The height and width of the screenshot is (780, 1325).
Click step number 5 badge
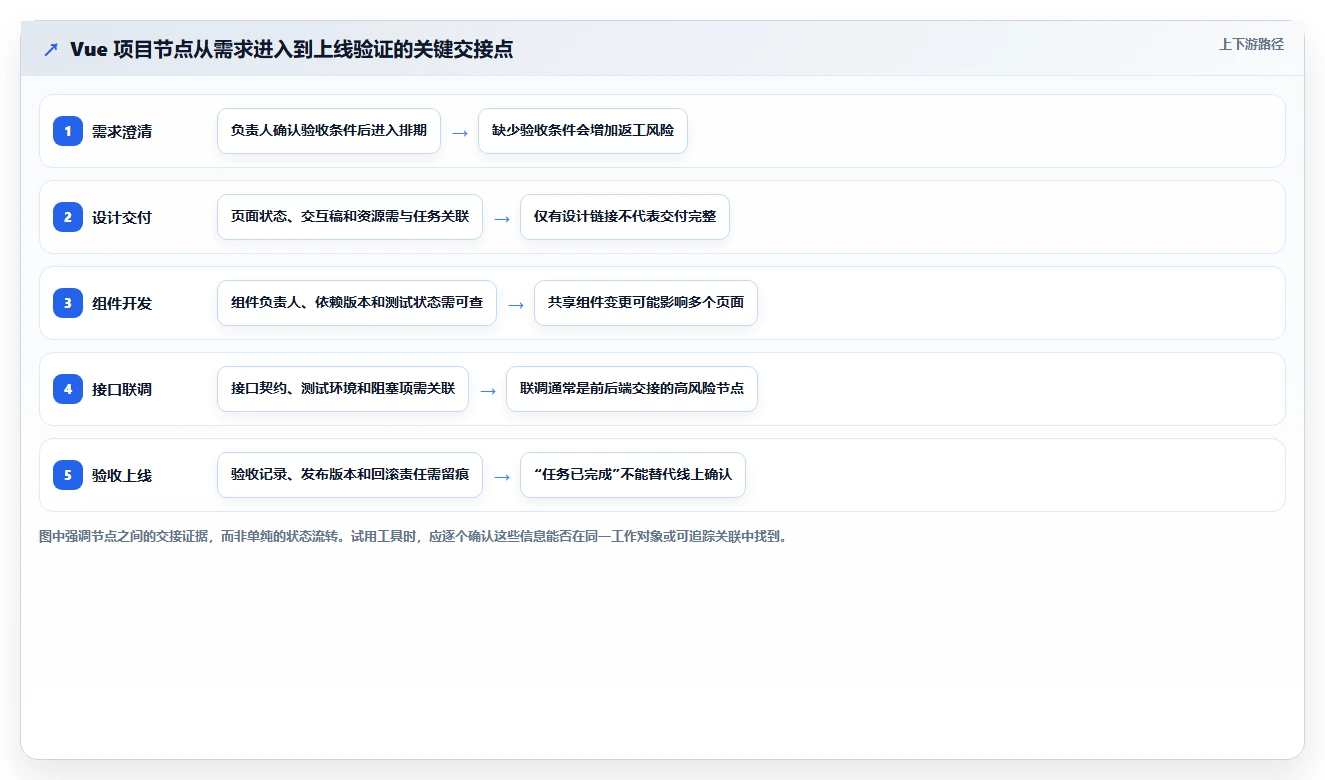[x=68, y=475]
